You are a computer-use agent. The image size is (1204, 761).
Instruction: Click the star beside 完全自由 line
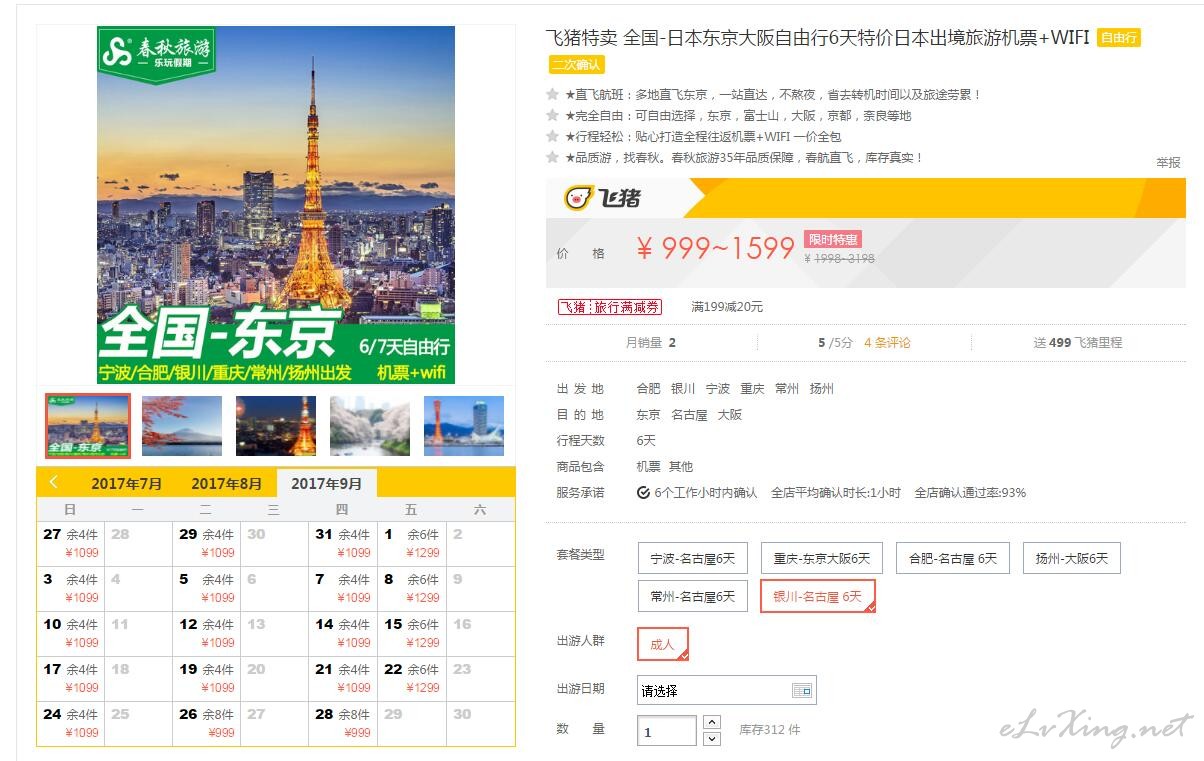click(552, 116)
